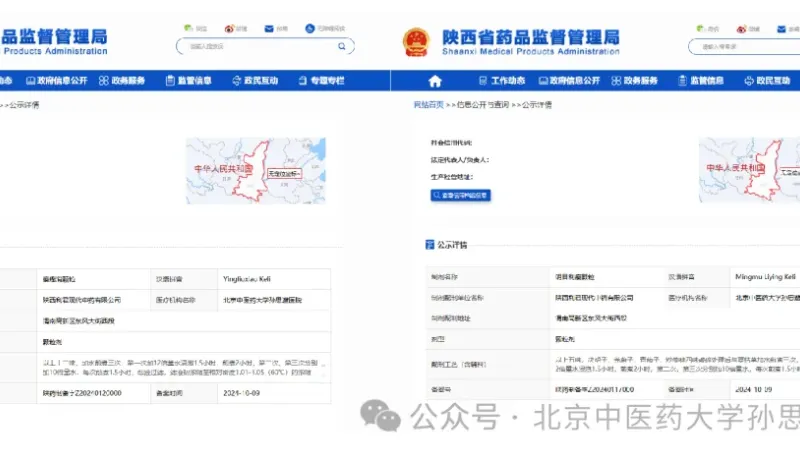Open the WeChat icon on the right page header
This screenshot has width=800, height=460.
point(701,29)
